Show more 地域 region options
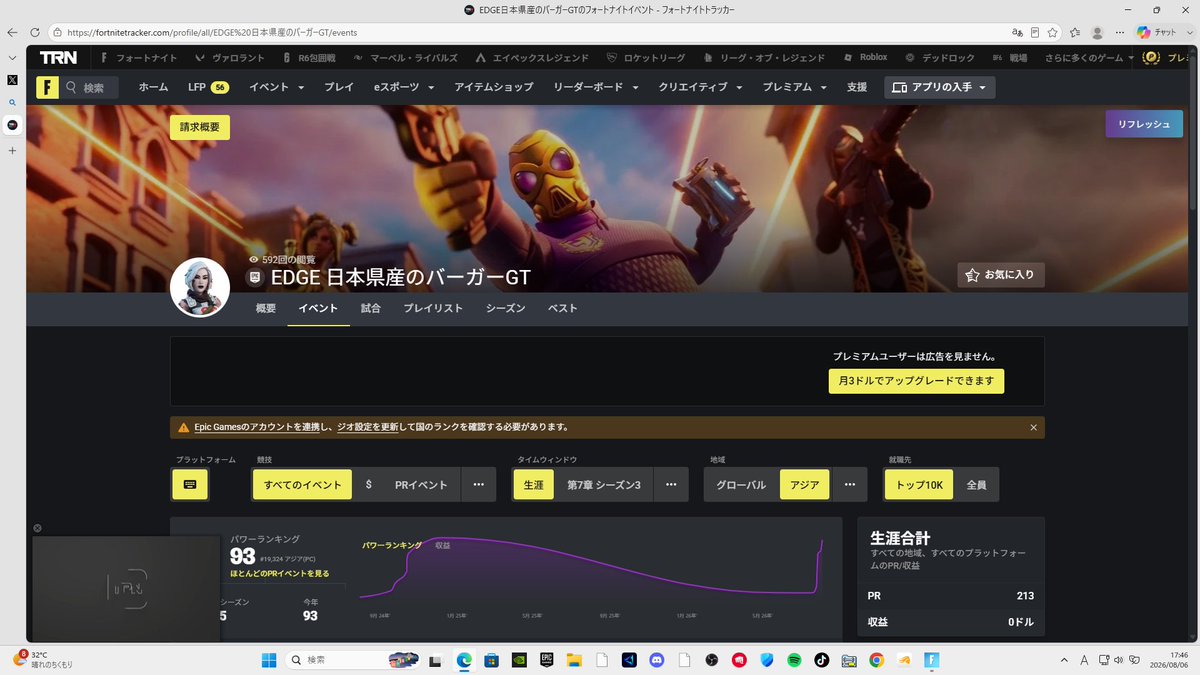Screen dimensions: 1200x675 coord(850,485)
